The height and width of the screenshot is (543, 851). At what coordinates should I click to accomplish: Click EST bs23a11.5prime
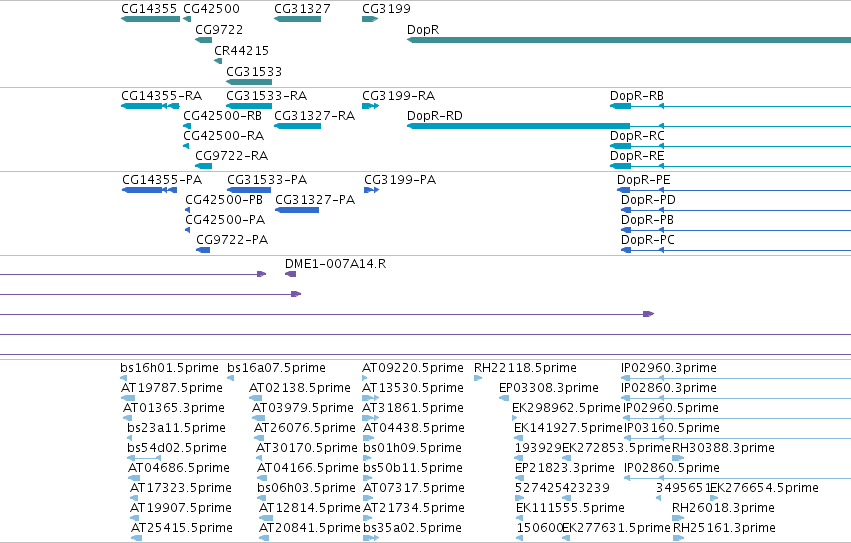(x=132, y=438)
